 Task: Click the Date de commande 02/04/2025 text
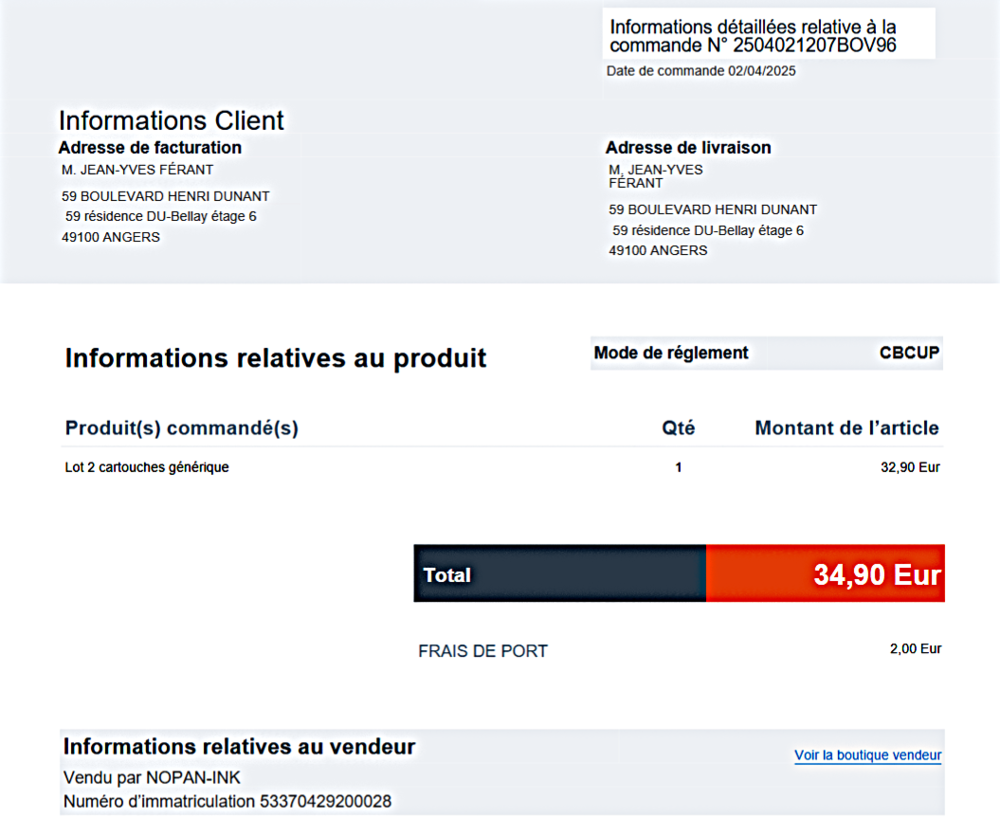(701, 71)
